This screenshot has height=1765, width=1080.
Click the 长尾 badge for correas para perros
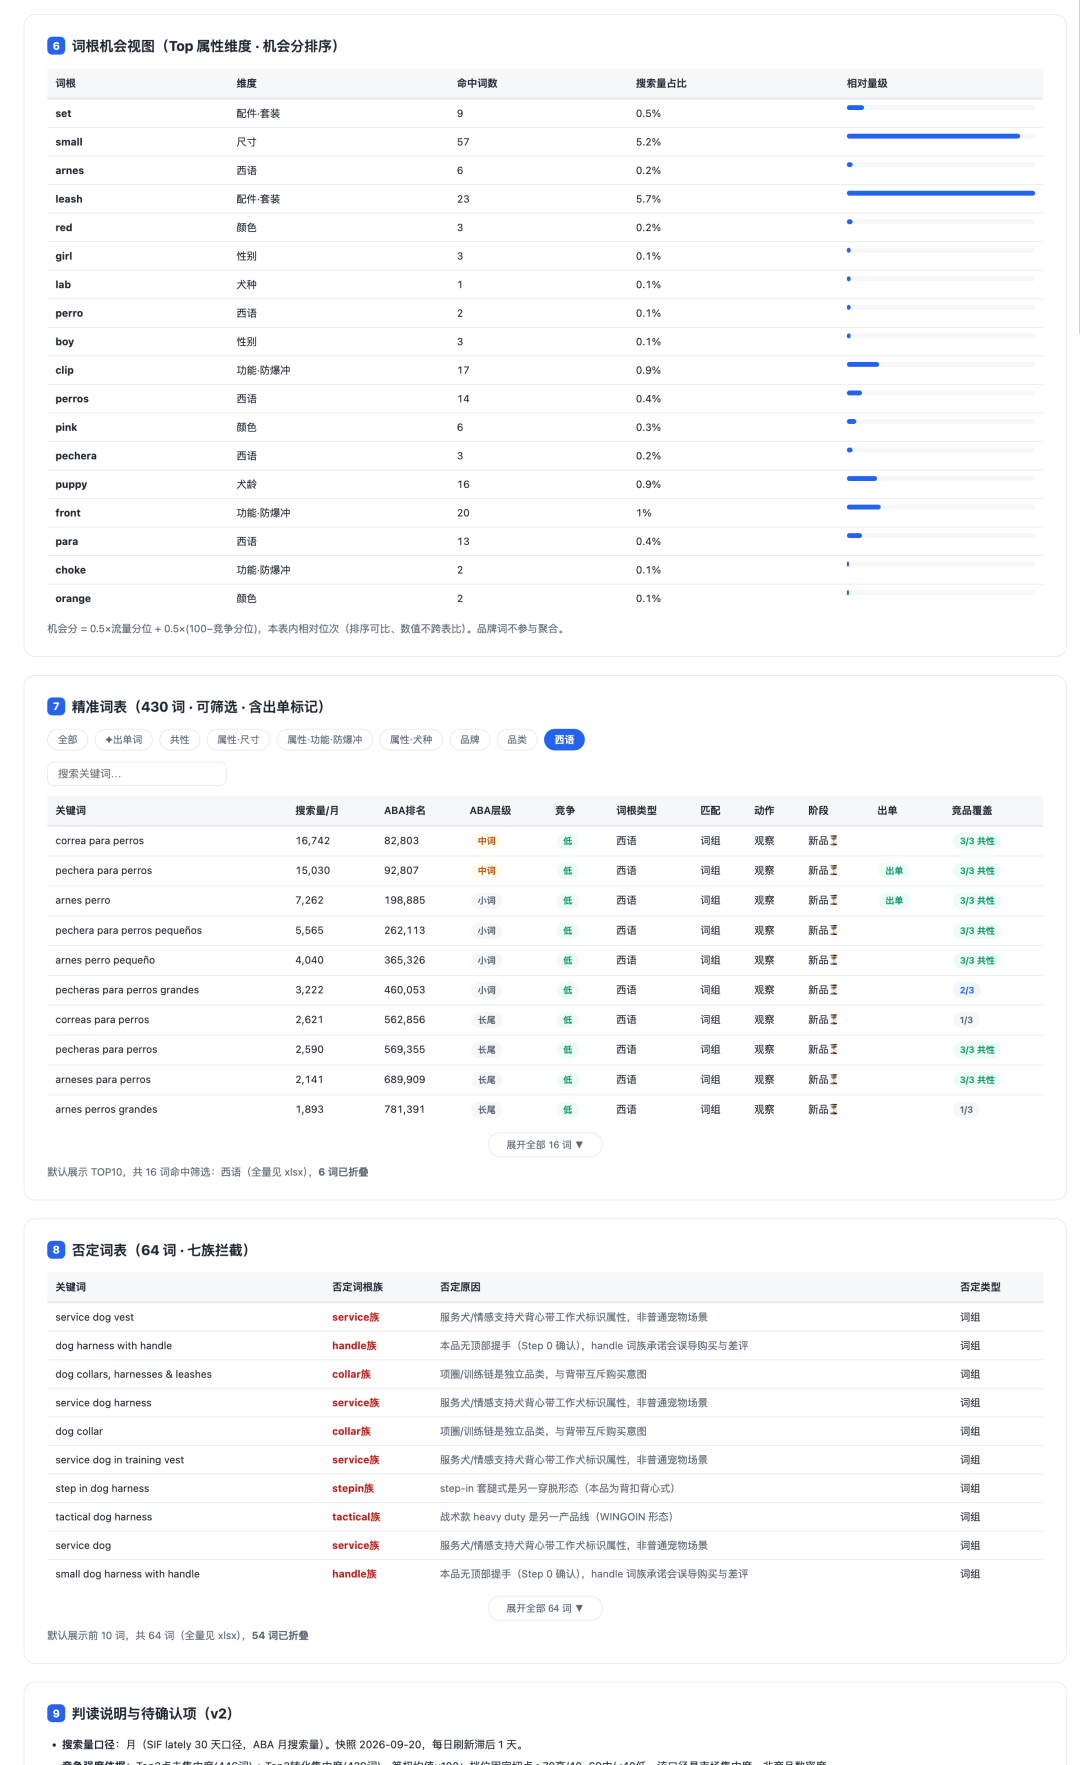[487, 1020]
